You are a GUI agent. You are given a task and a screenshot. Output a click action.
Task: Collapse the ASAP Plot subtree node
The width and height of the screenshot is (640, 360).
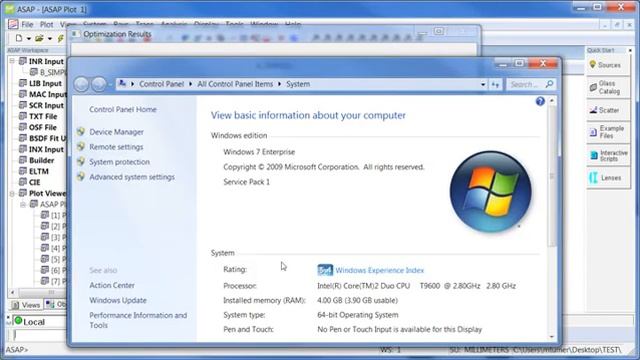[23, 204]
